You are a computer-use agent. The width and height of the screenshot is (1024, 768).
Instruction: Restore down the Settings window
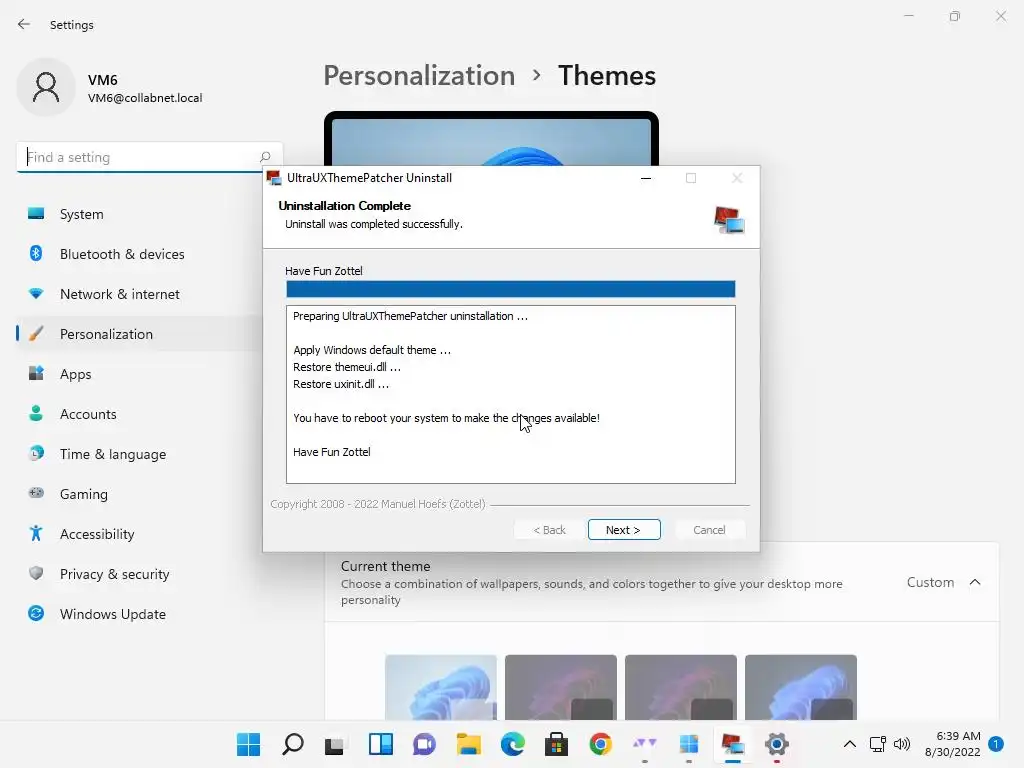(955, 16)
